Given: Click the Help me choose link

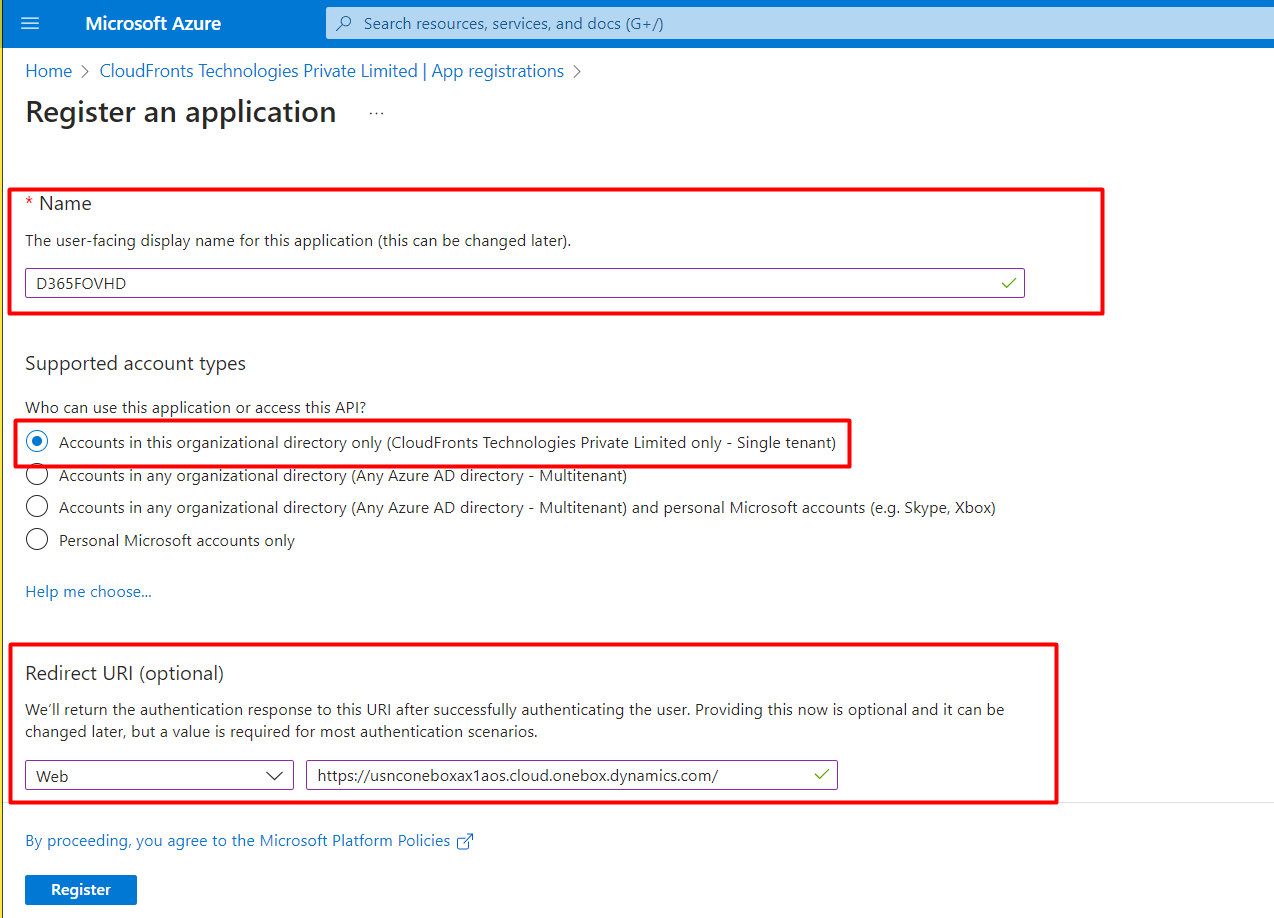Looking at the screenshot, I should [88, 592].
